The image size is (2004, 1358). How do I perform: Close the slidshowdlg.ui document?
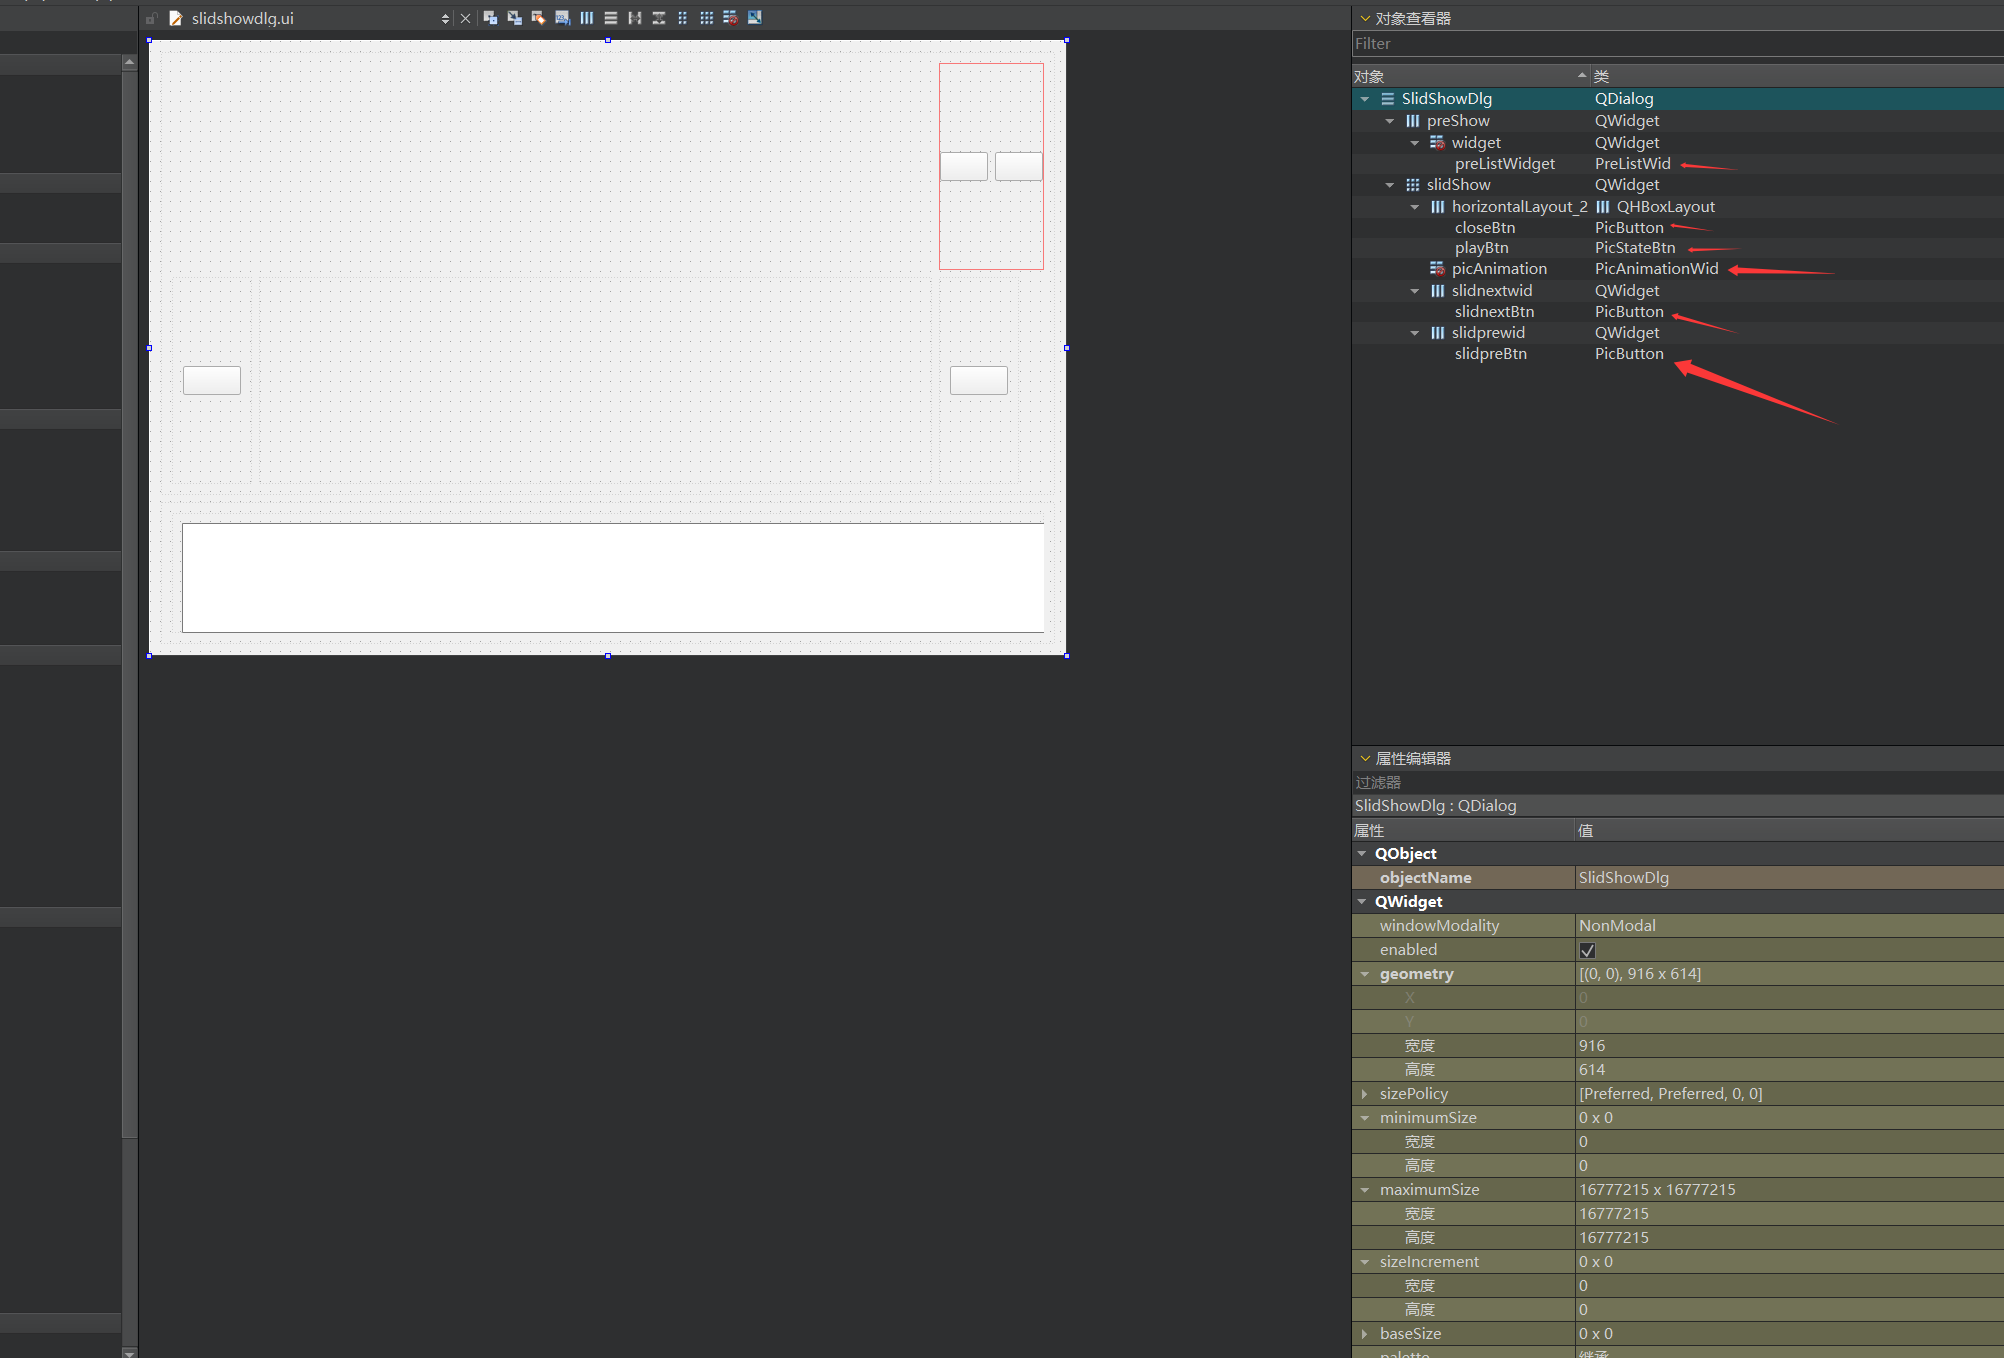465,19
